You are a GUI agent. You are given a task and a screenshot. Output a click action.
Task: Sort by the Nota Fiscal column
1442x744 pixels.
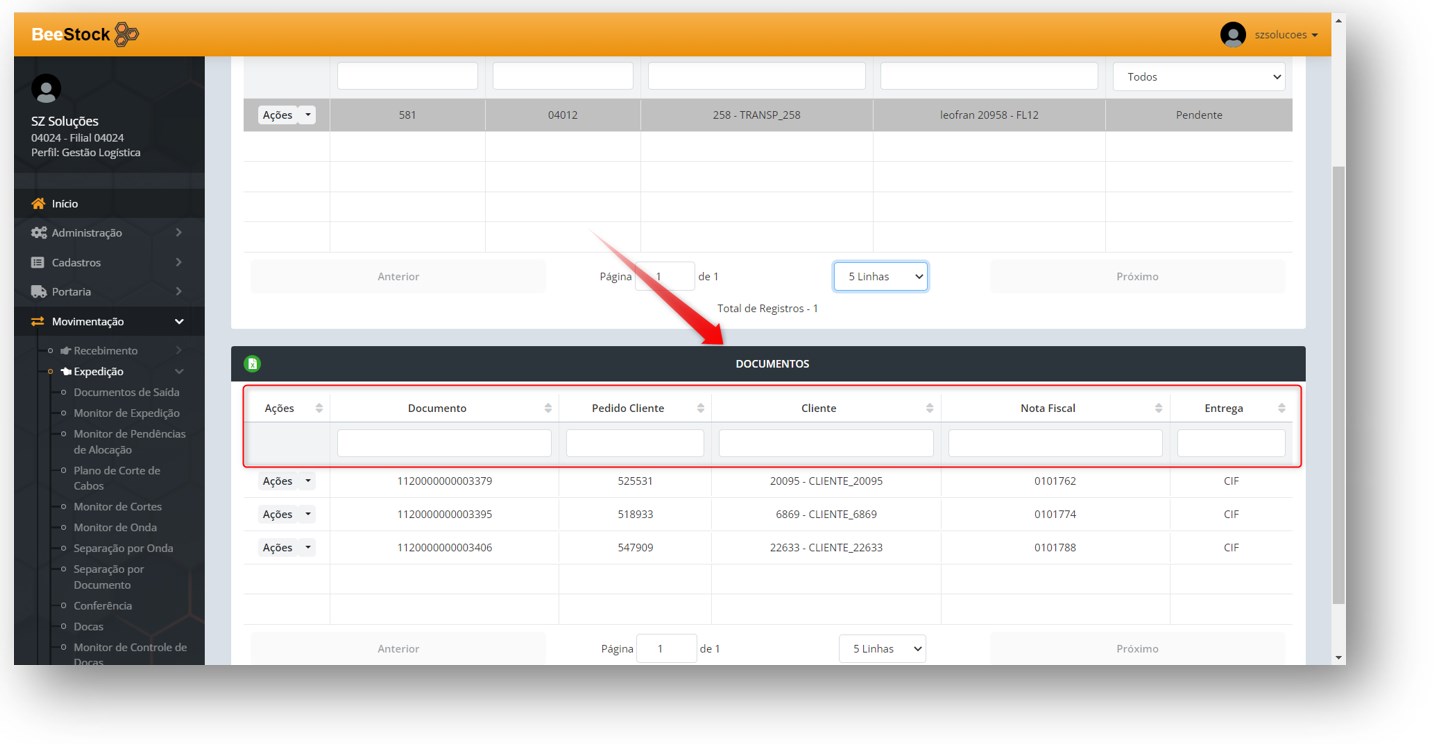[x=1158, y=408]
